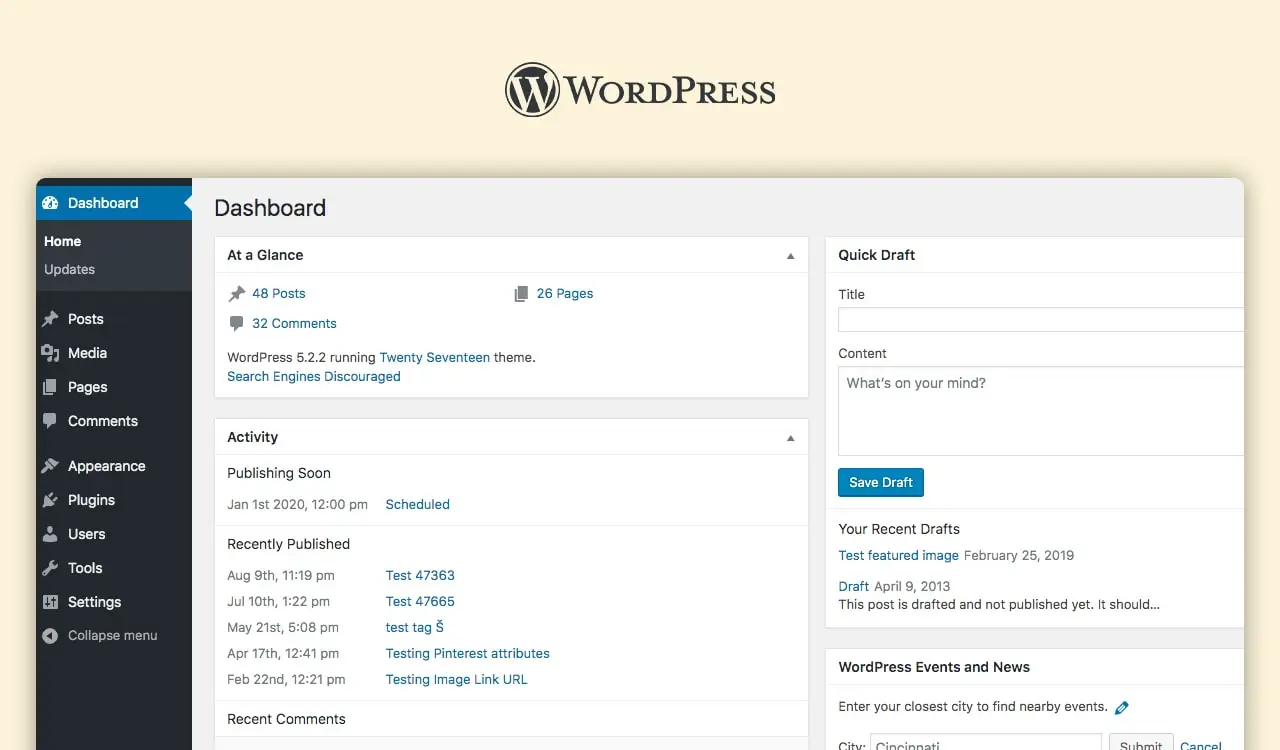Click the Plugins plug icon
This screenshot has height=750, width=1280.
point(50,500)
